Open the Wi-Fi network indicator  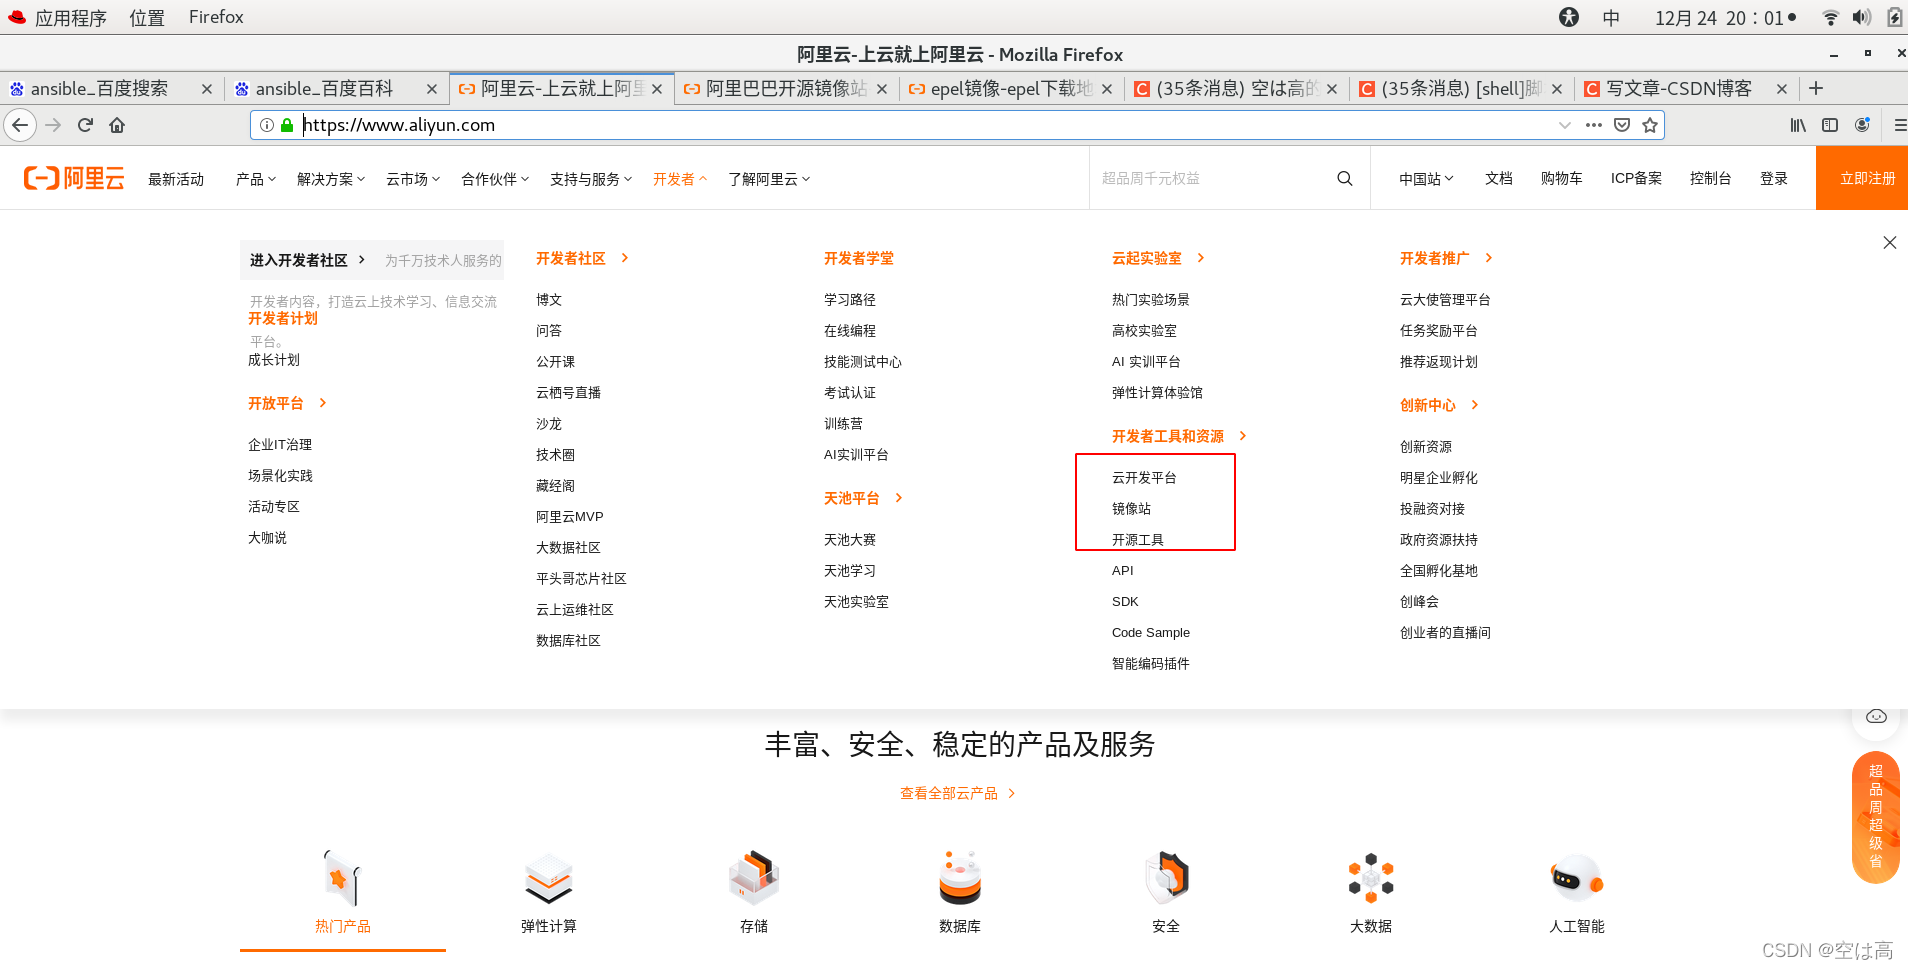pyautogui.click(x=1830, y=17)
